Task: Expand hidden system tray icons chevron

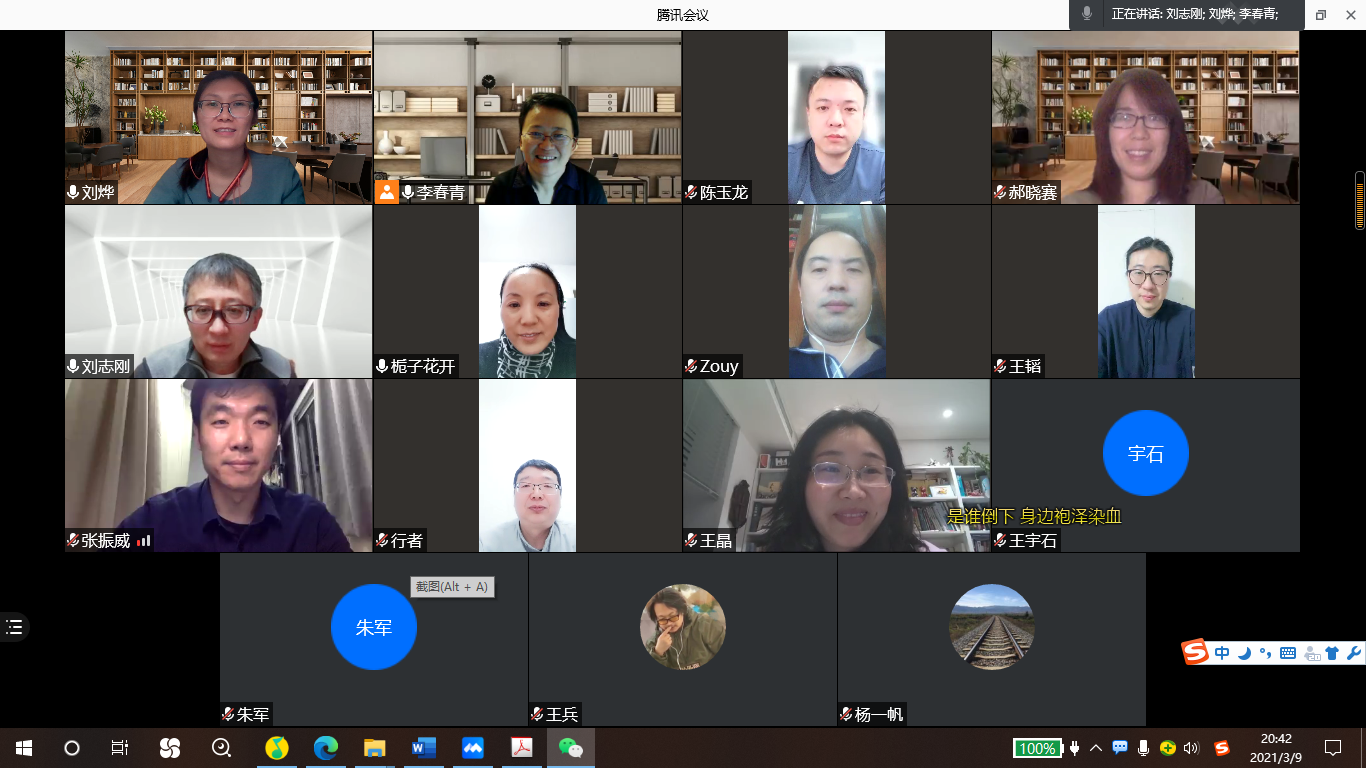Action: 1096,748
